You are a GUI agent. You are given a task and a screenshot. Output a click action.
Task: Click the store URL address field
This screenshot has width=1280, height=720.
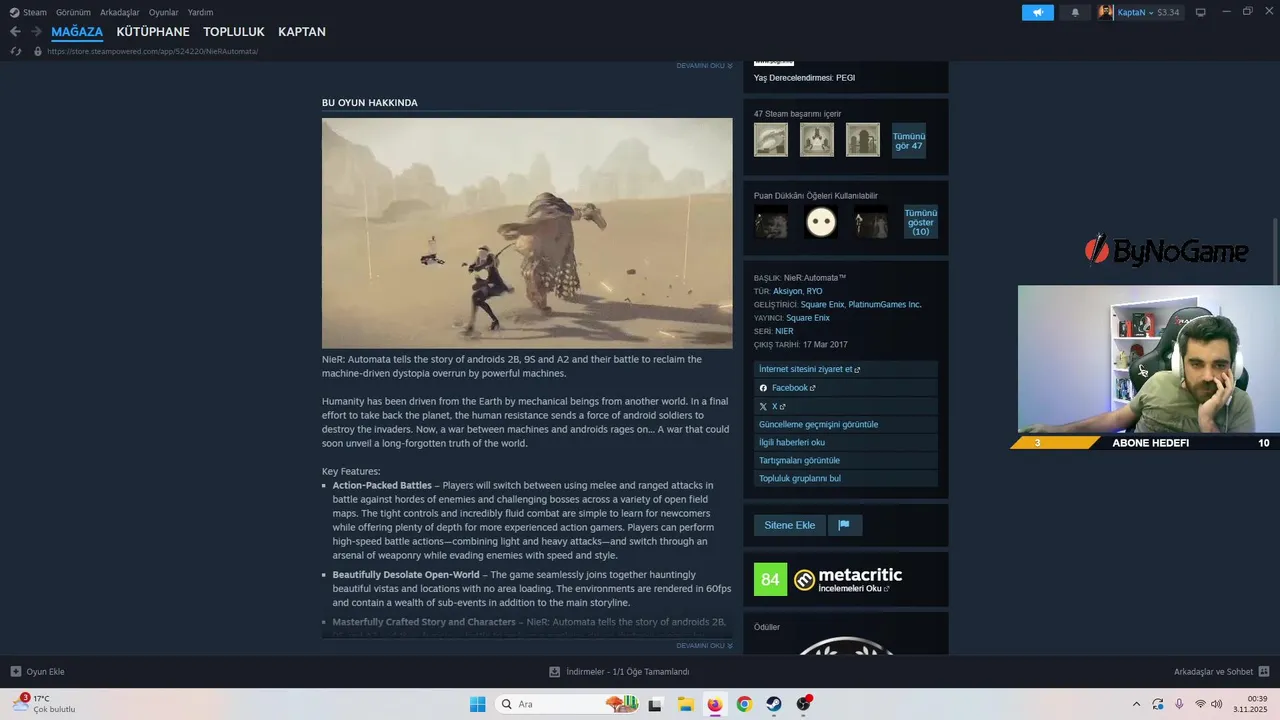[152, 51]
